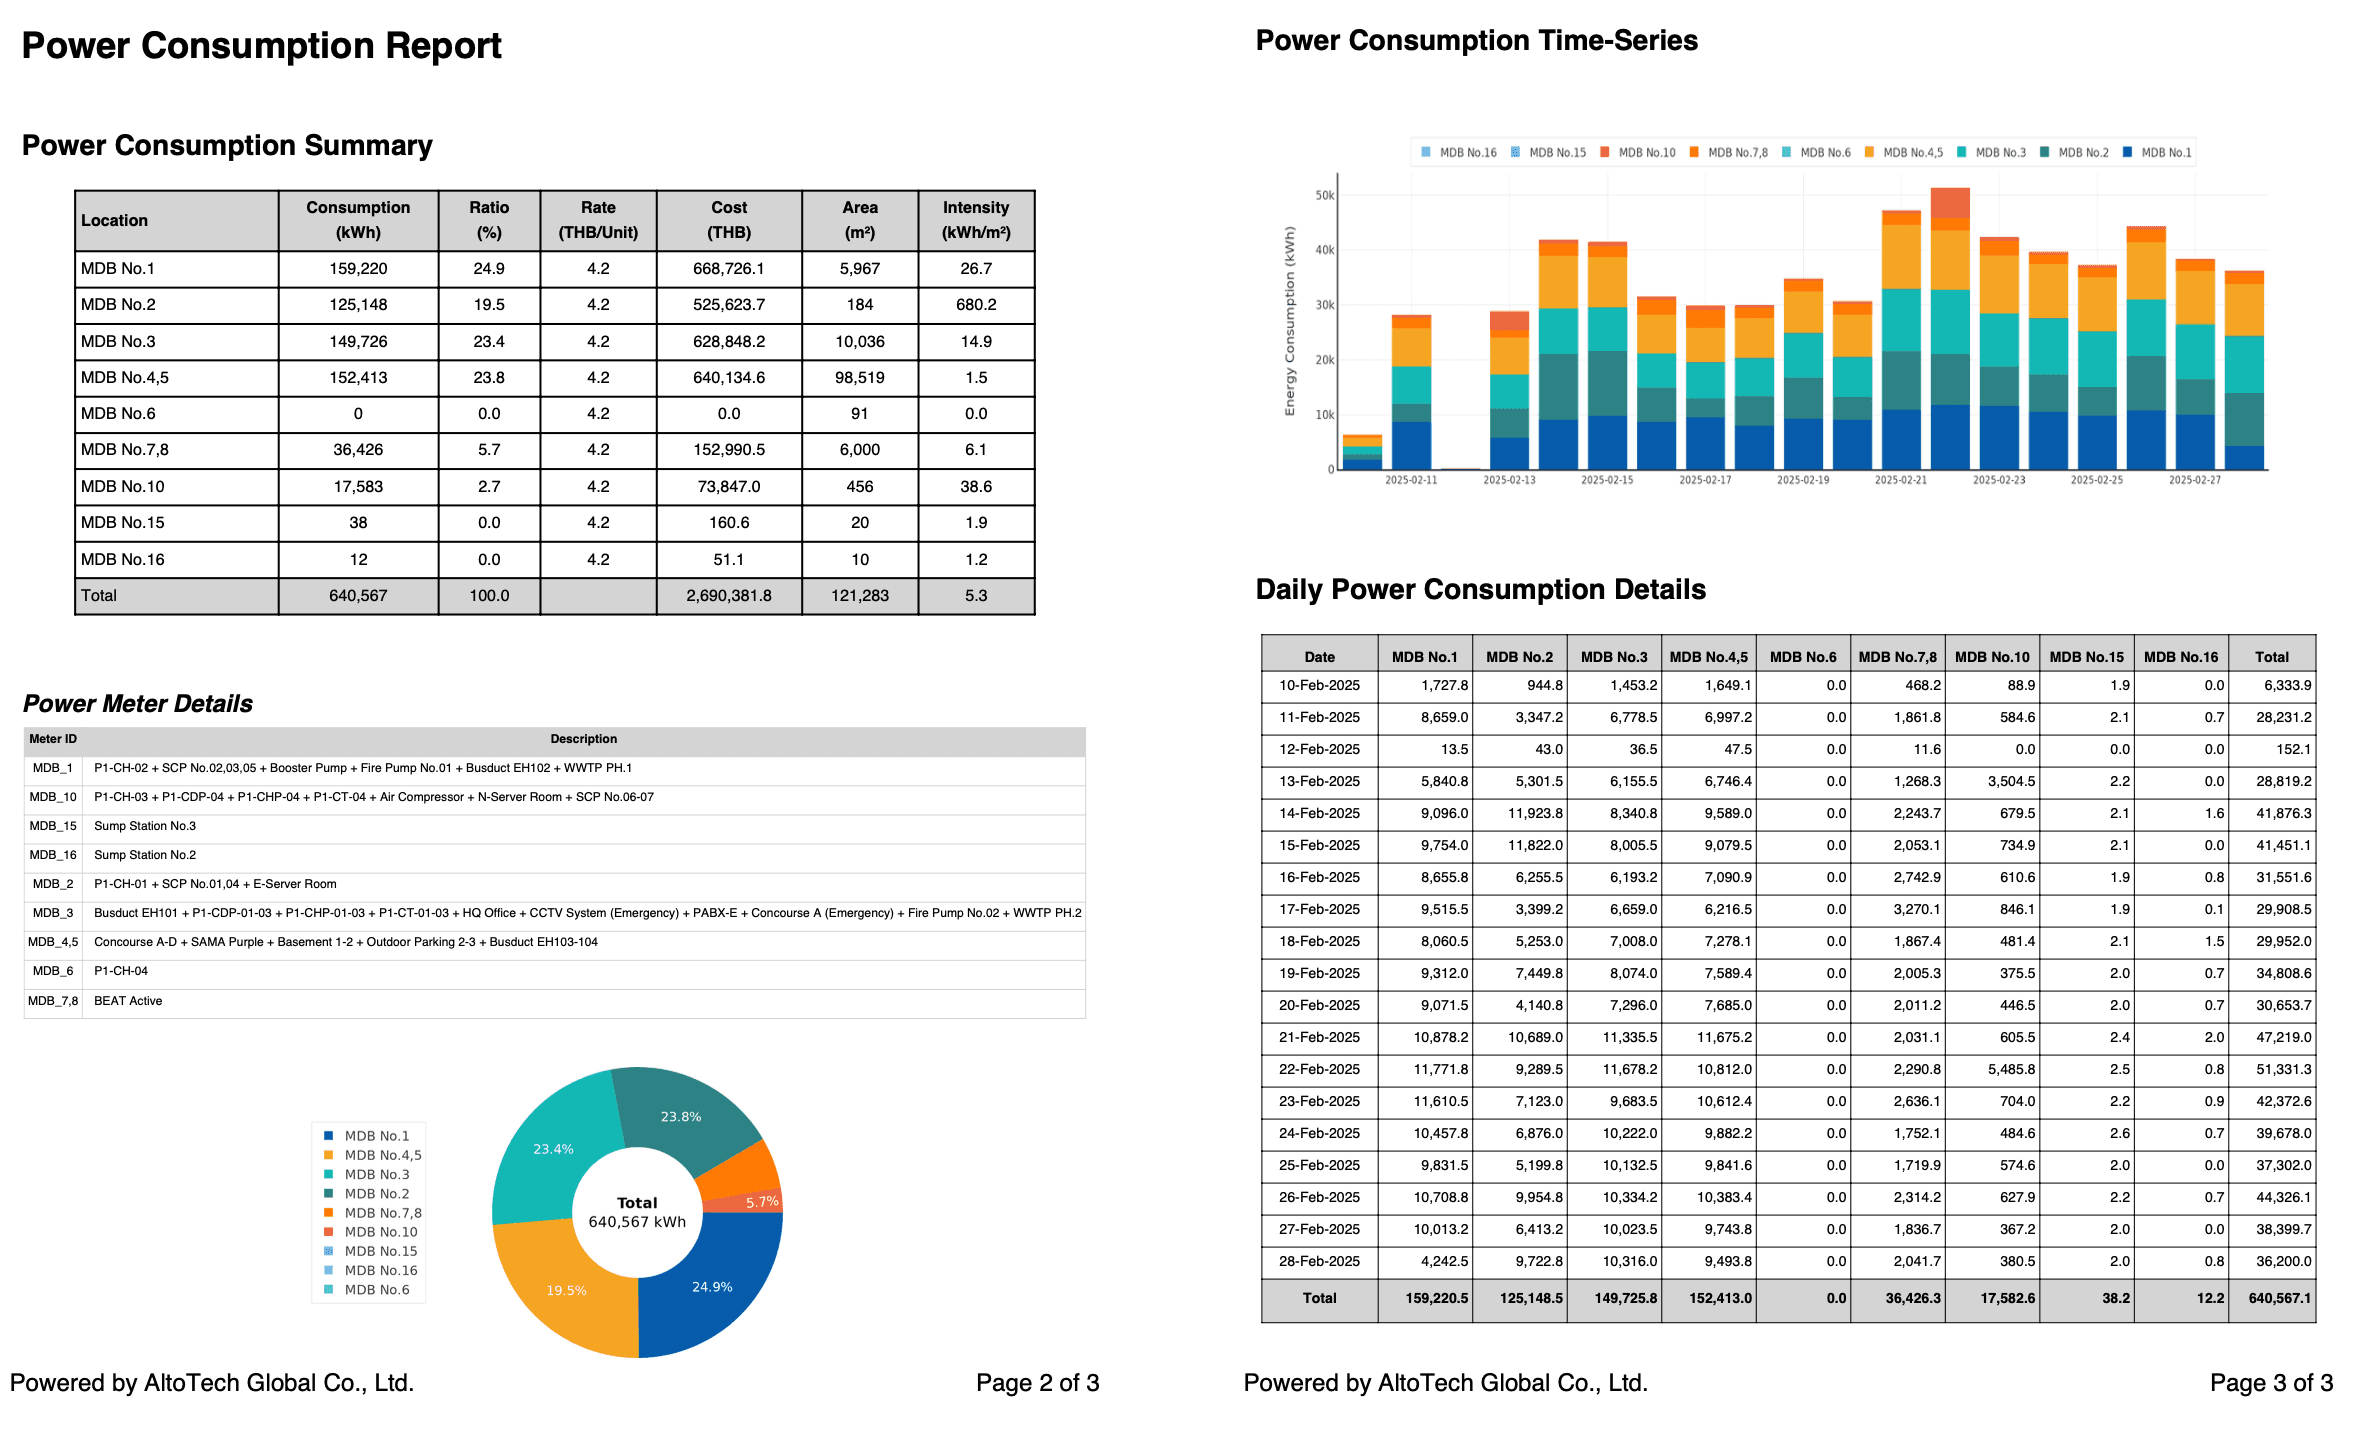Click MDB No.16 legend swatch in bar chart

click(1426, 153)
